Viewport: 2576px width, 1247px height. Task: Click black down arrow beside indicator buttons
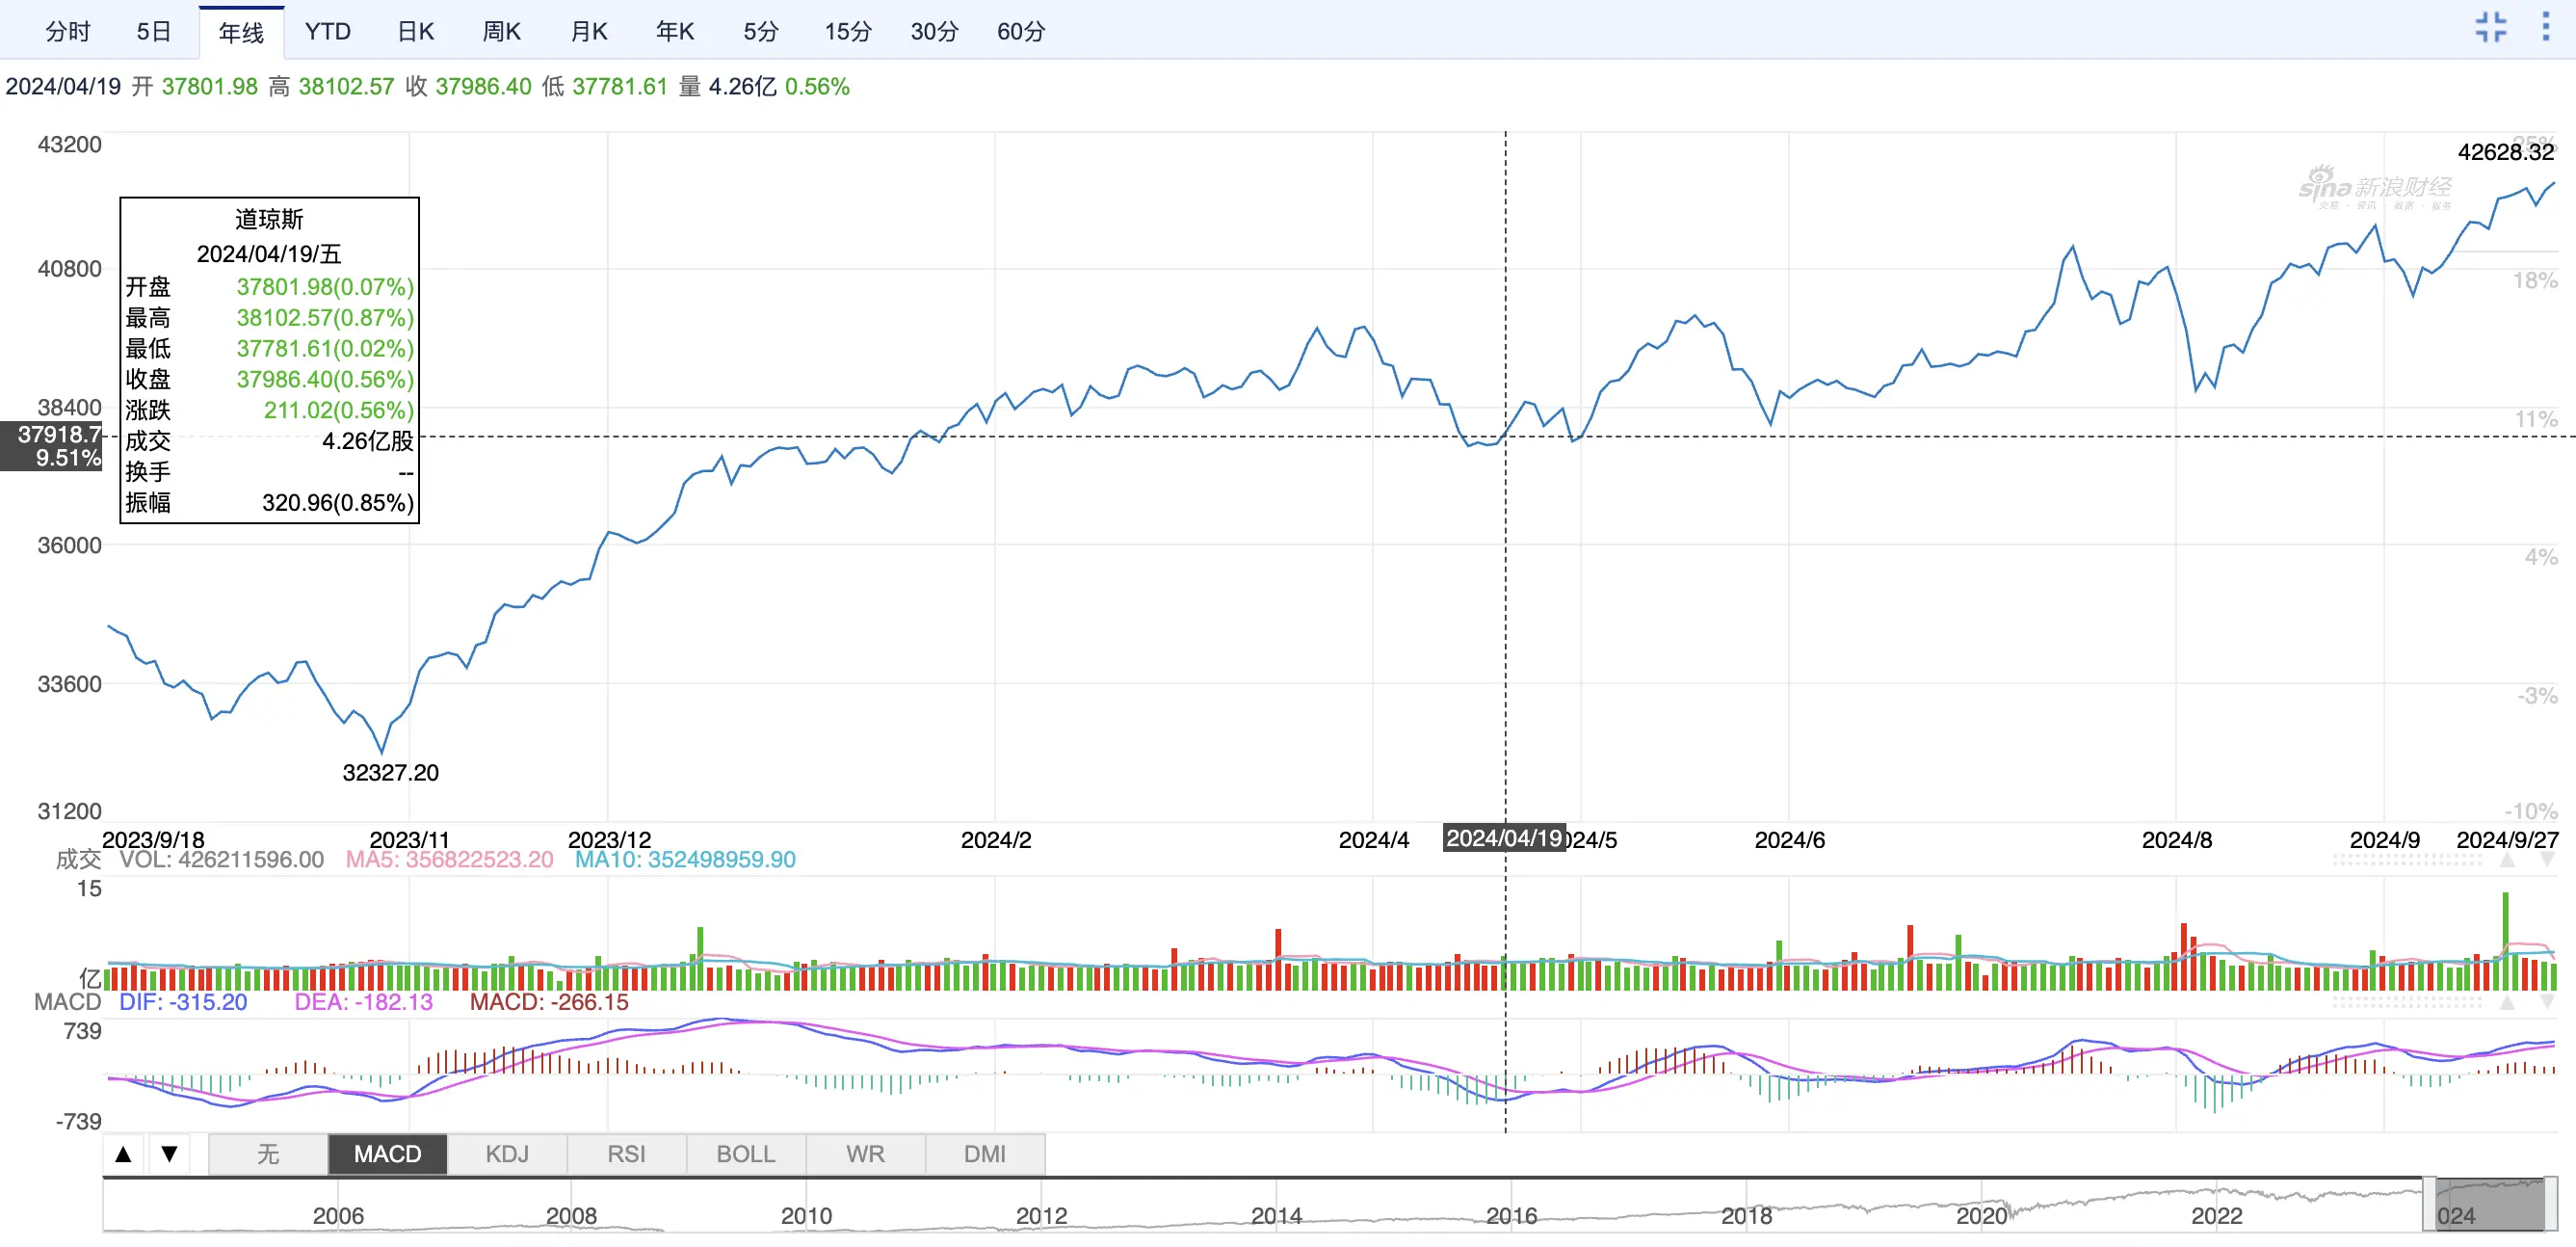click(x=170, y=1155)
